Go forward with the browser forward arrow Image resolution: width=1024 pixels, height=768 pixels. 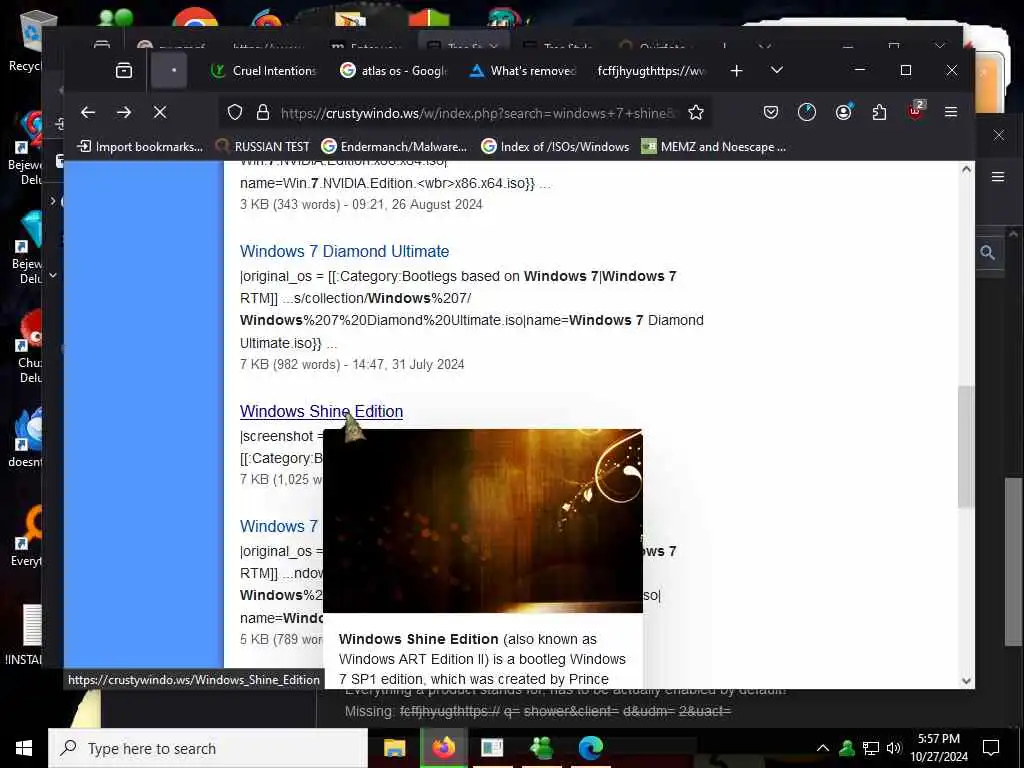(123, 113)
